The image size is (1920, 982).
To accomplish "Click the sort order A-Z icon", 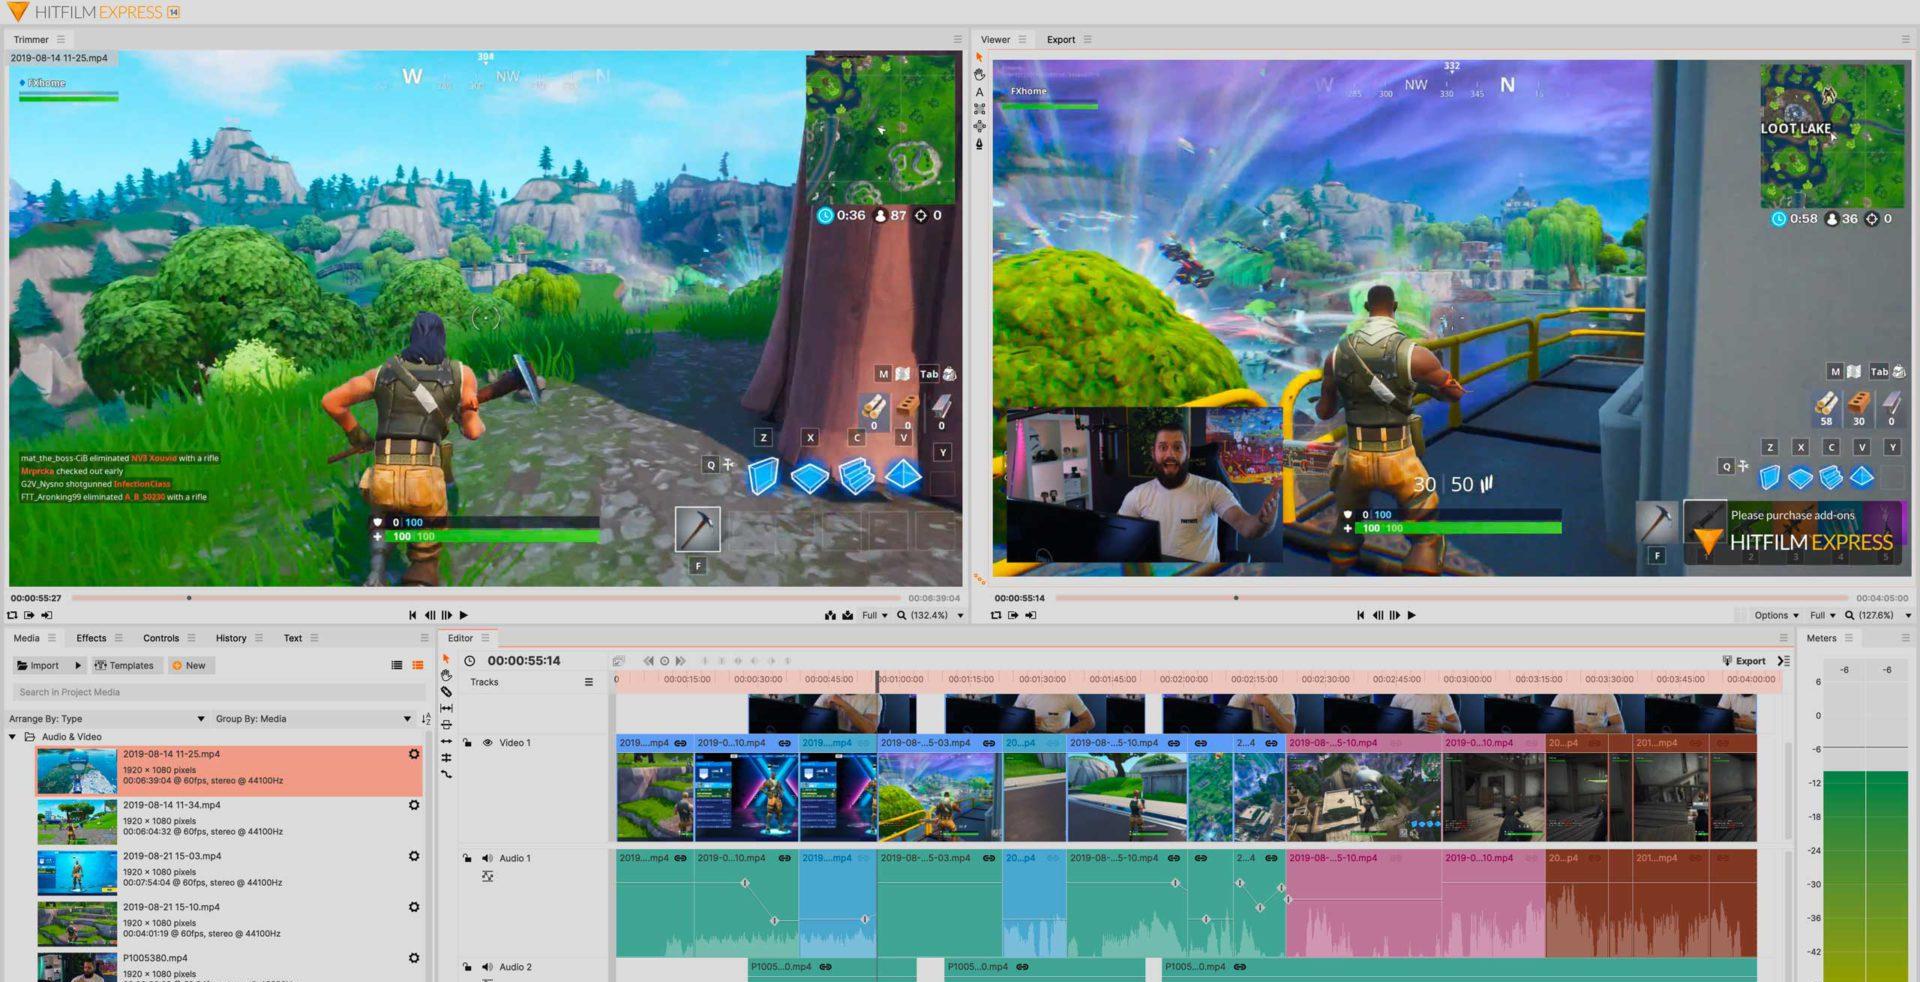I will (x=427, y=719).
